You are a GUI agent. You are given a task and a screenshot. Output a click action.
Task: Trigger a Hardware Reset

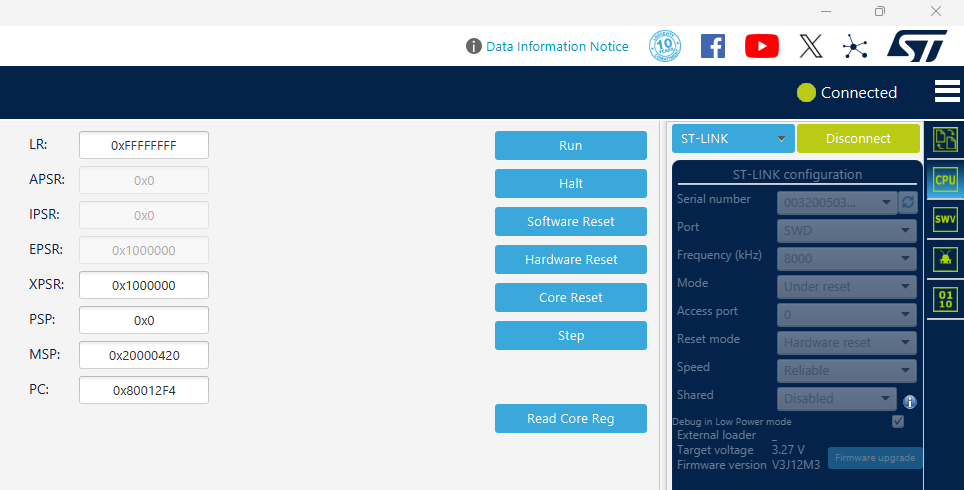point(571,259)
